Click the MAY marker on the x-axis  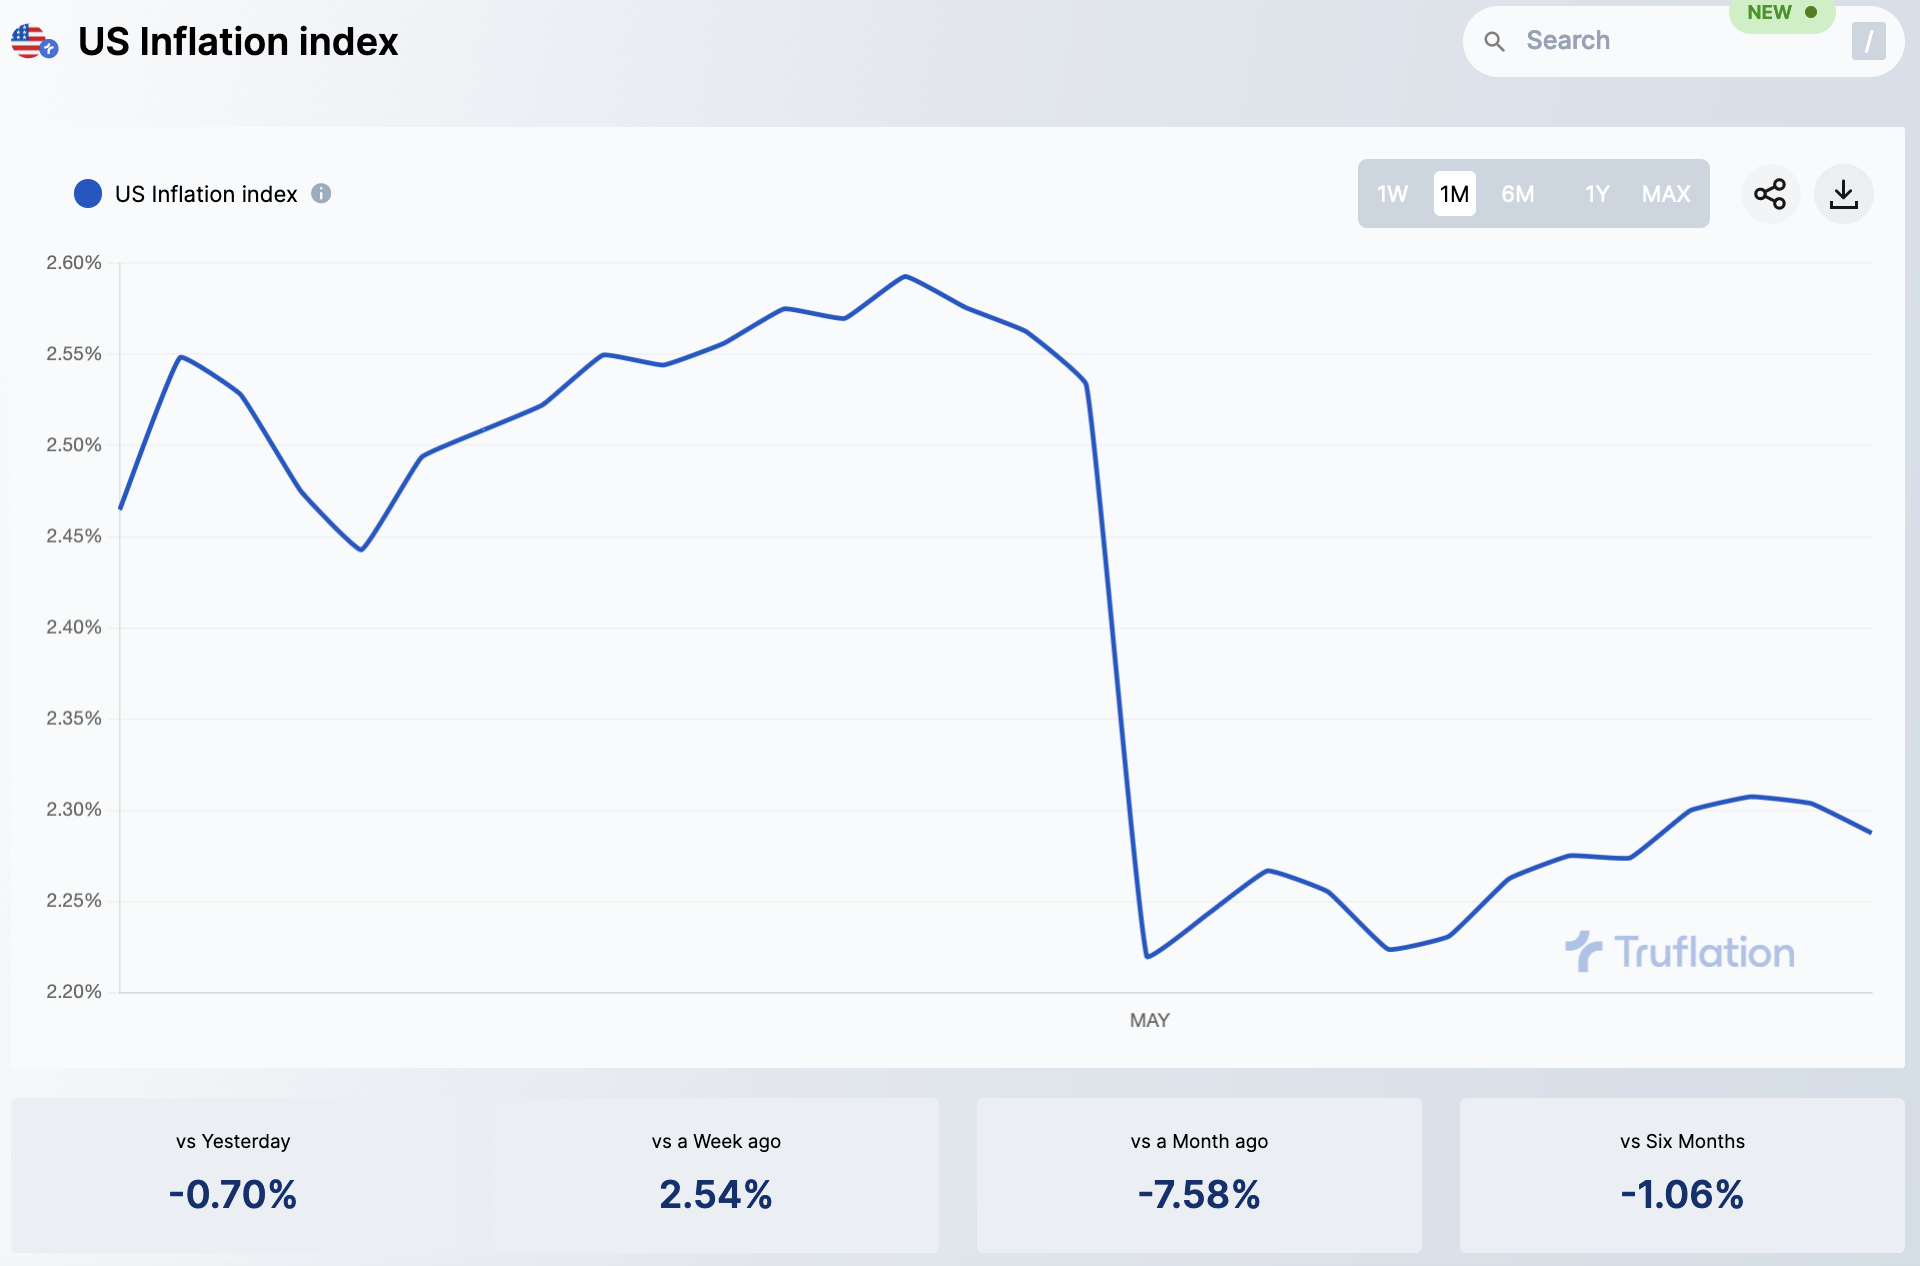[x=1149, y=1020]
